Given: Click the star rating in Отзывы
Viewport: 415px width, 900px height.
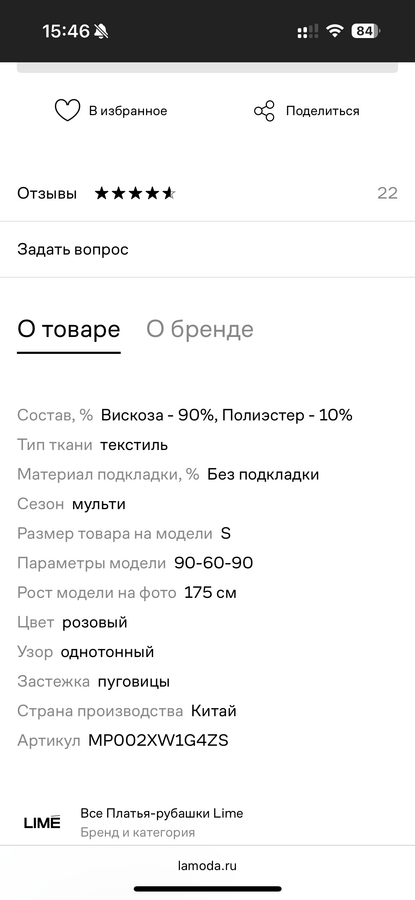Looking at the screenshot, I should point(135,193).
